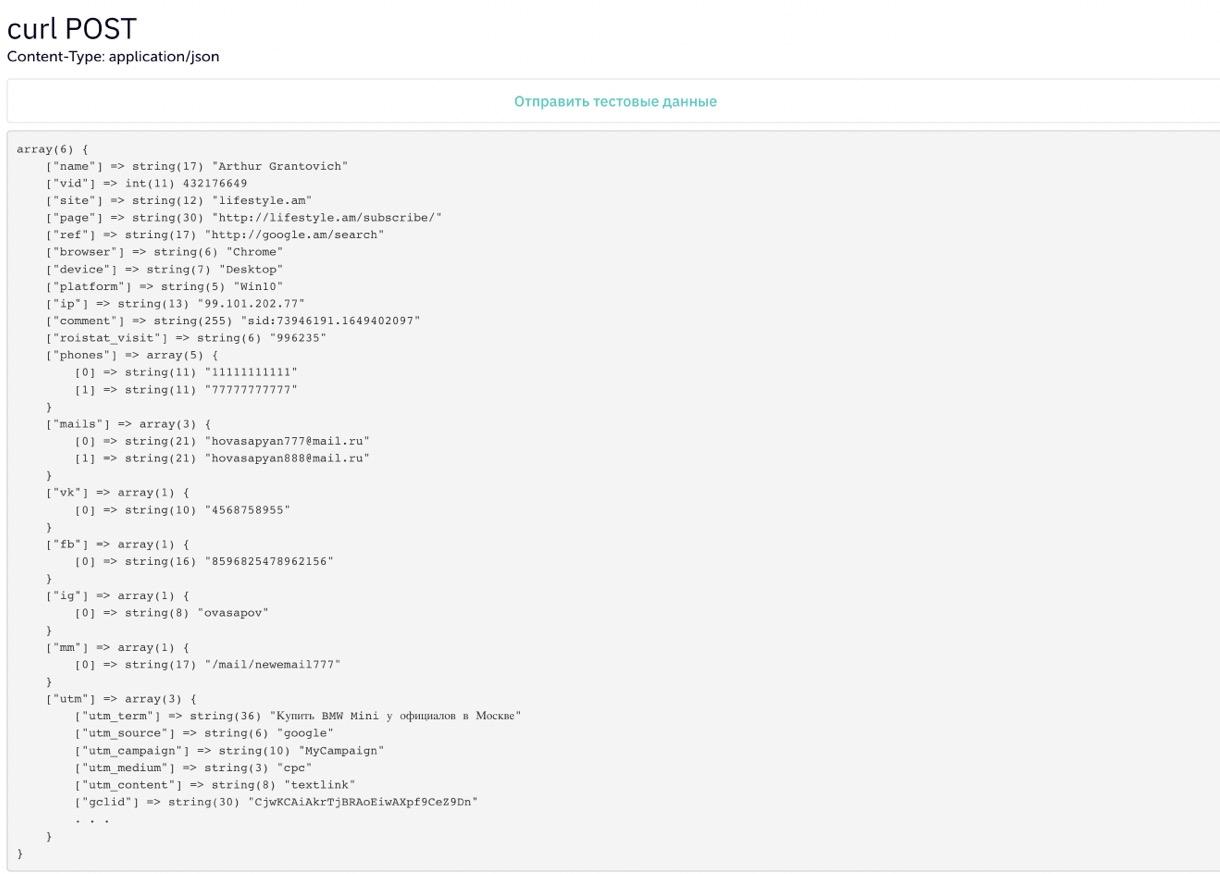Viewport: 1220px width, 874px height.
Task: Click the platform line 'Win10'
Action: pos(164,286)
